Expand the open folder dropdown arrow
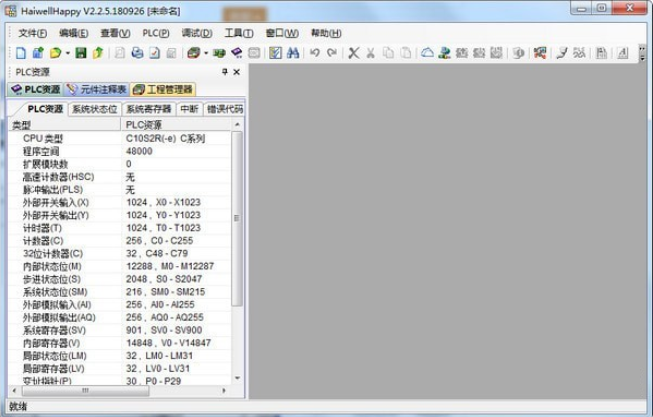 click(67, 53)
